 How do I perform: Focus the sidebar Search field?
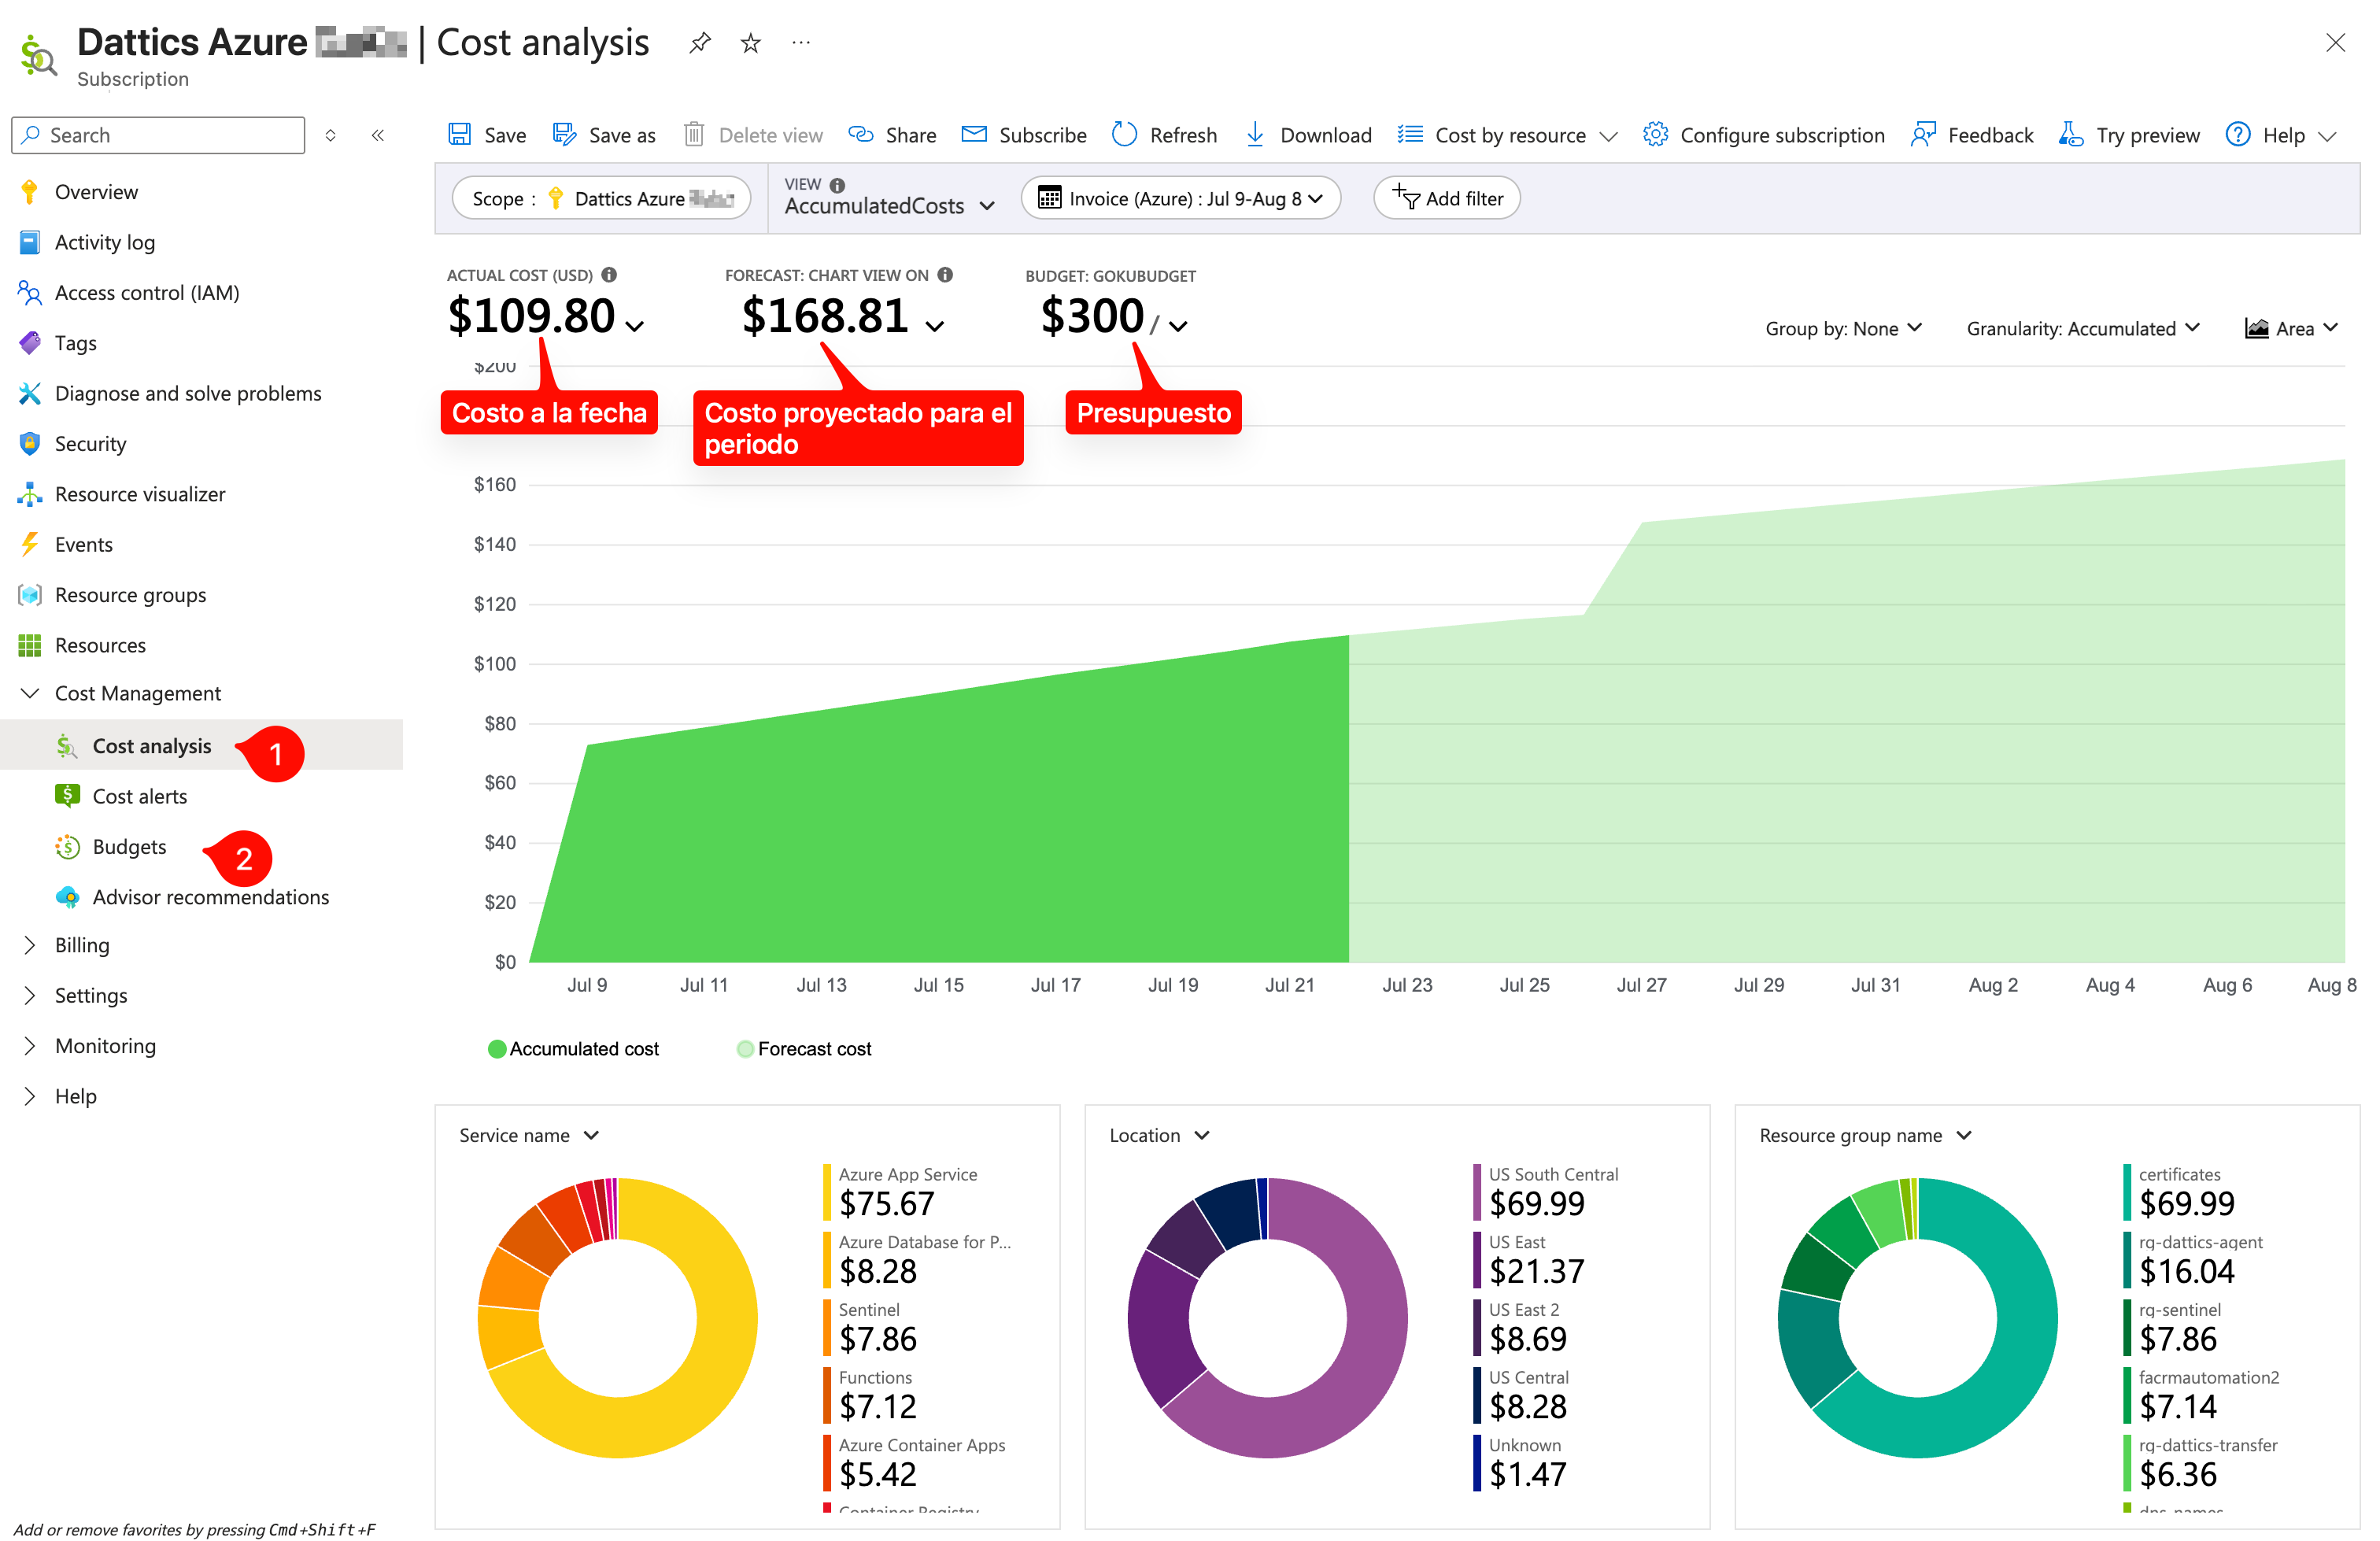pyautogui.click(x=158, y=135)
